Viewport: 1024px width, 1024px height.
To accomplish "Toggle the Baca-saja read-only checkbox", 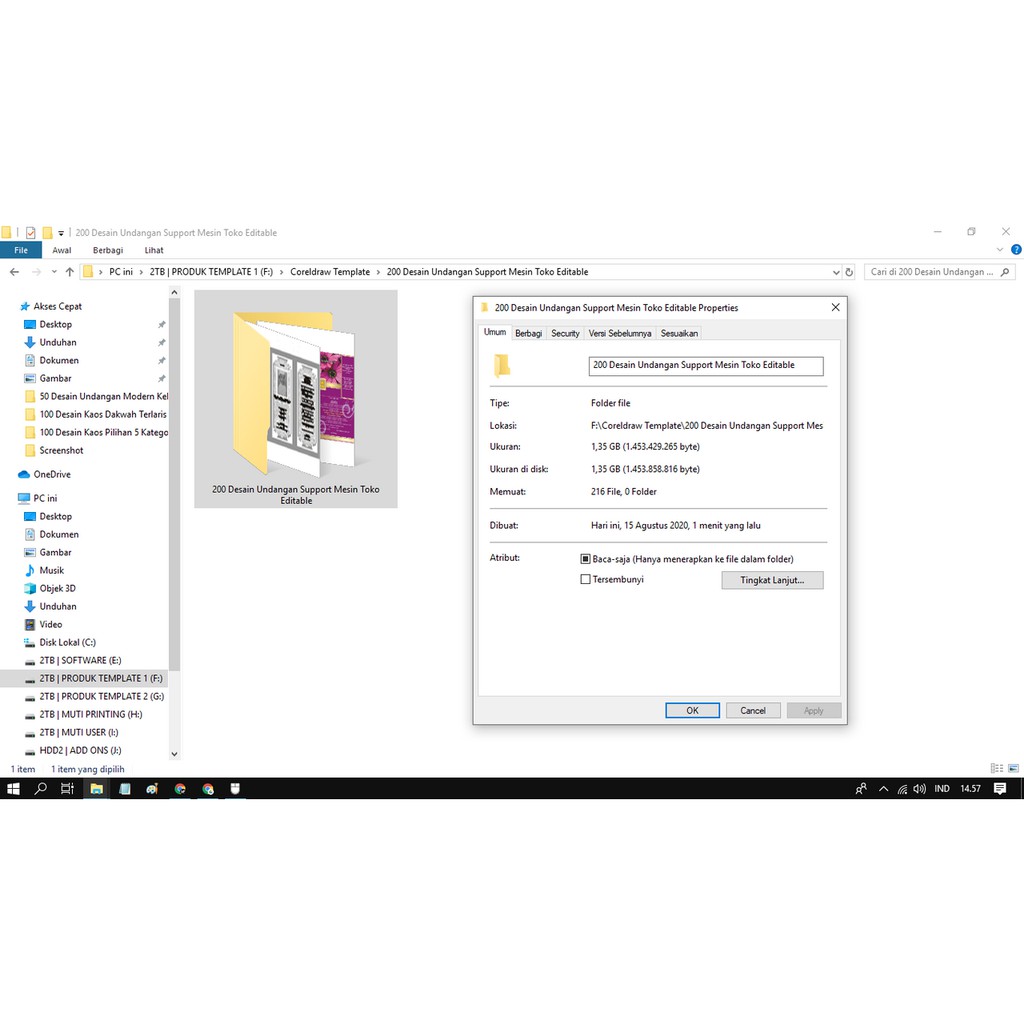I will tap(586, 559).
